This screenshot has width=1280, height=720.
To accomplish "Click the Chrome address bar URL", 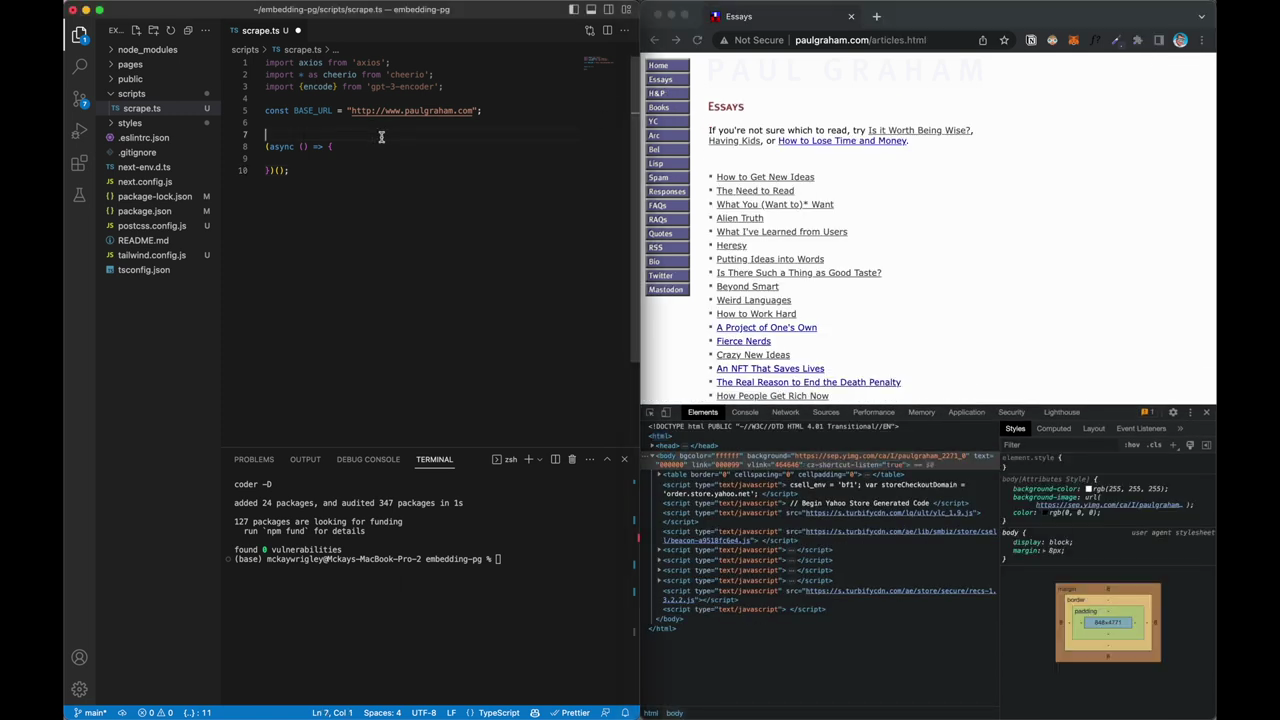I will coord(860,40).
